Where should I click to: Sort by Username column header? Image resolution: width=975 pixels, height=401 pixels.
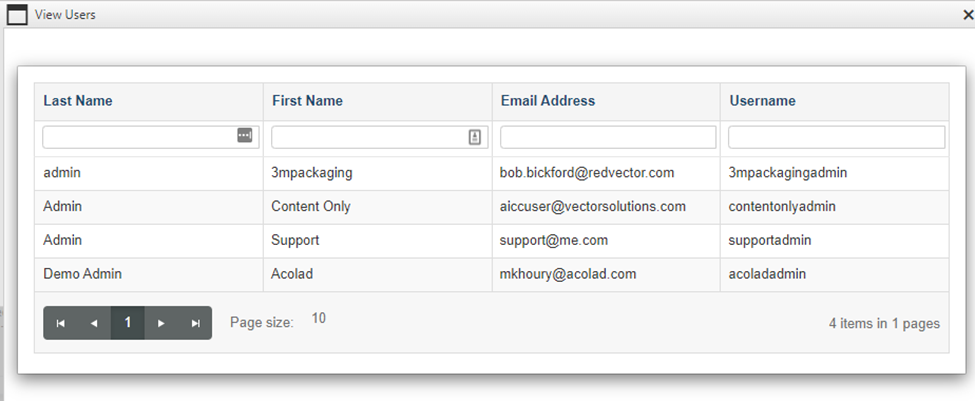pyautogui.click(x=762, y=101)
